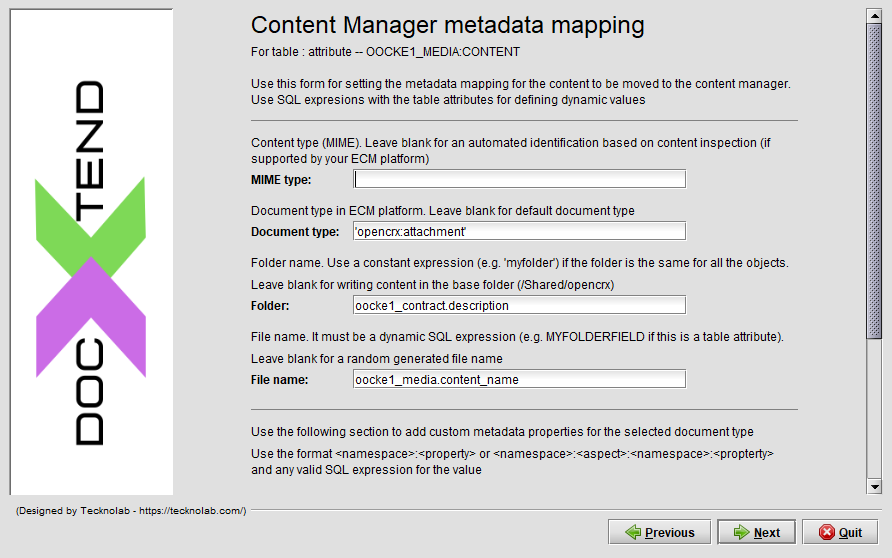Click the File name field with oocke1_media.content_name
892x558 pixels.
[x=519, y=379]
